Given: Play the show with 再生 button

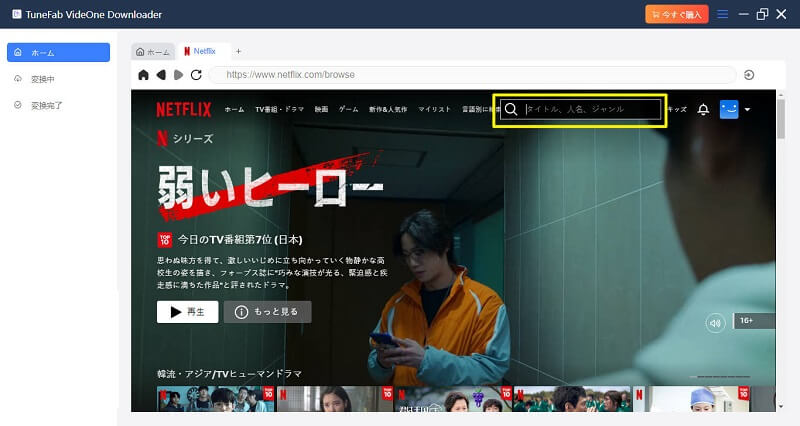Looking at the screenshot, I should pos(187,312).
